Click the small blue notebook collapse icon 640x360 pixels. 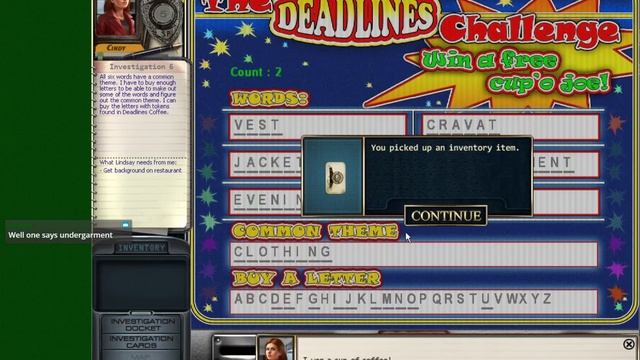[126, 224]
